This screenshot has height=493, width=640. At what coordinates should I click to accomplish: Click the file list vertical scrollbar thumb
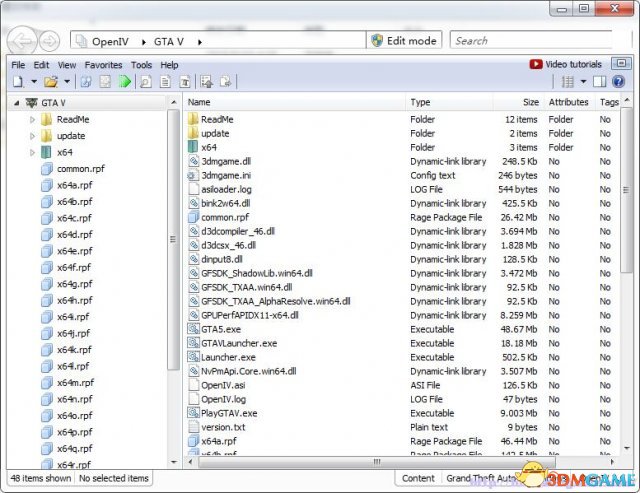coord(625,190)
